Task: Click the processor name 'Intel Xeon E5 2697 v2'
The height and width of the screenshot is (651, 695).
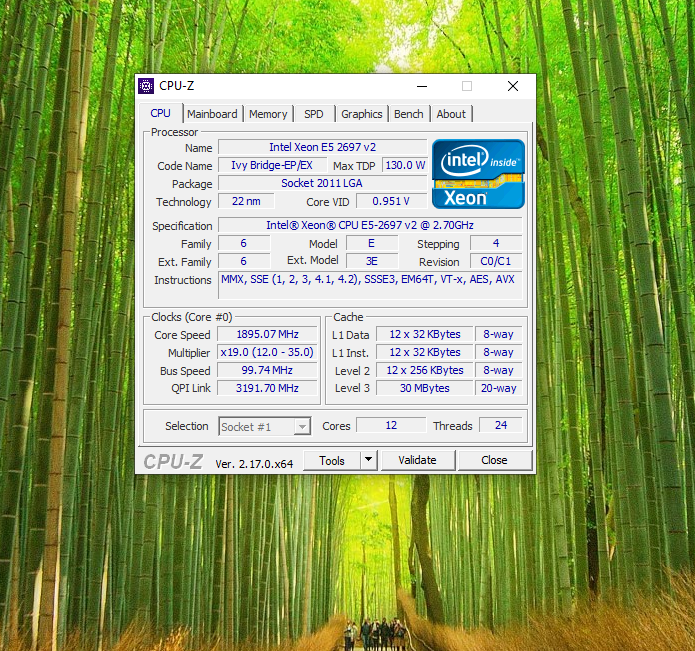Action: (323, 147)
